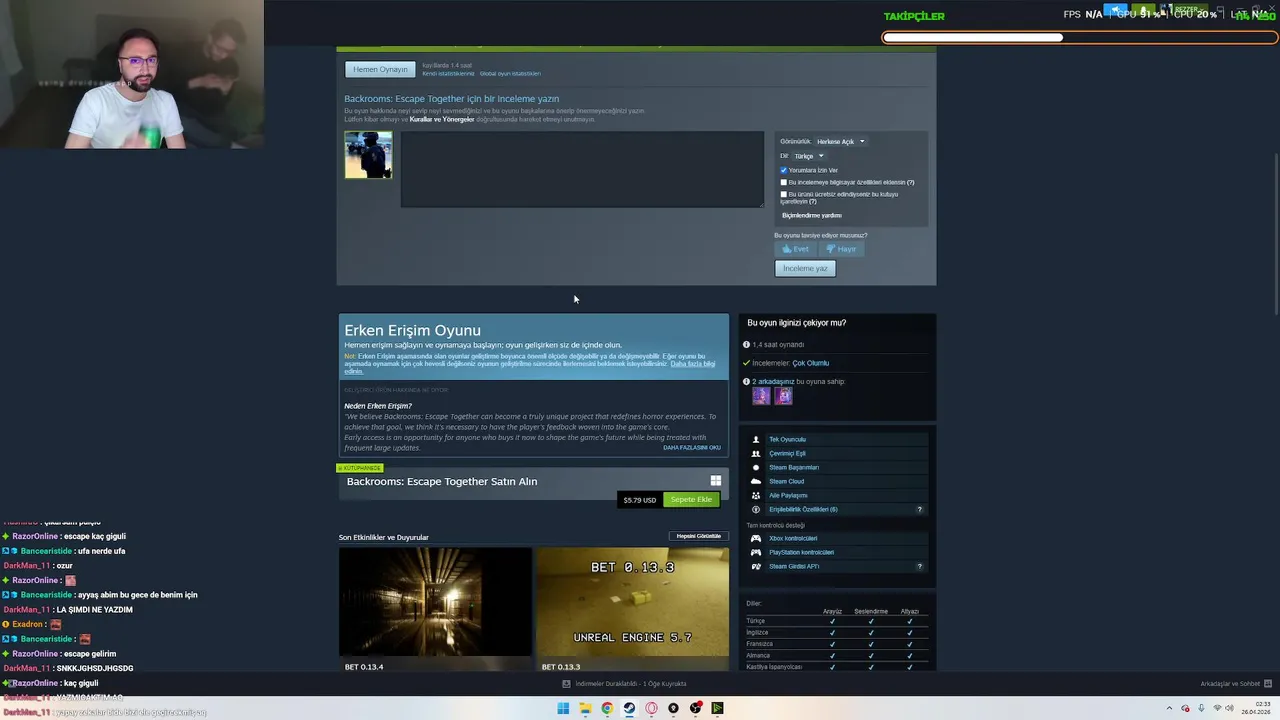Open Görünürlük Herkese Açık dropdown

pyautogui.click(x=840, y=141)
